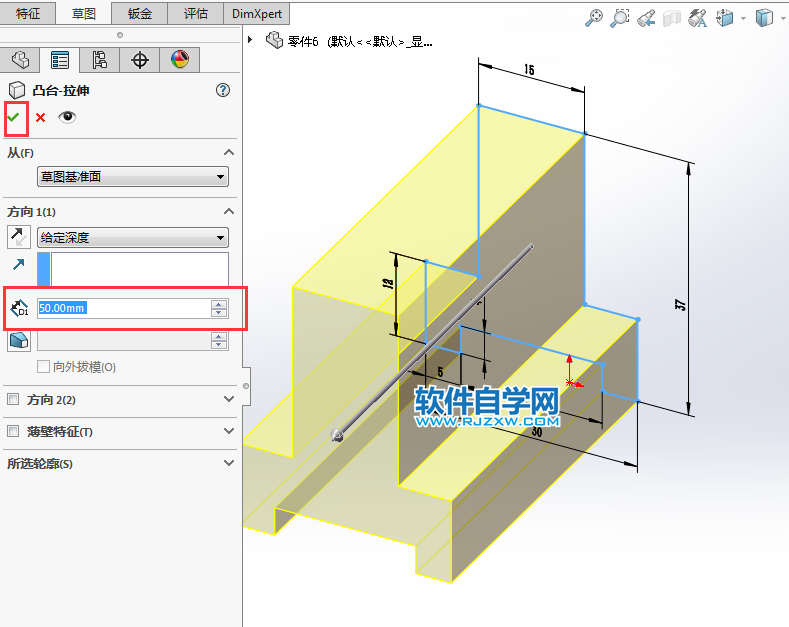Toggle the detailed preview eye icon
The height and width of the screenshot is (627, 789).
point(67,117)
